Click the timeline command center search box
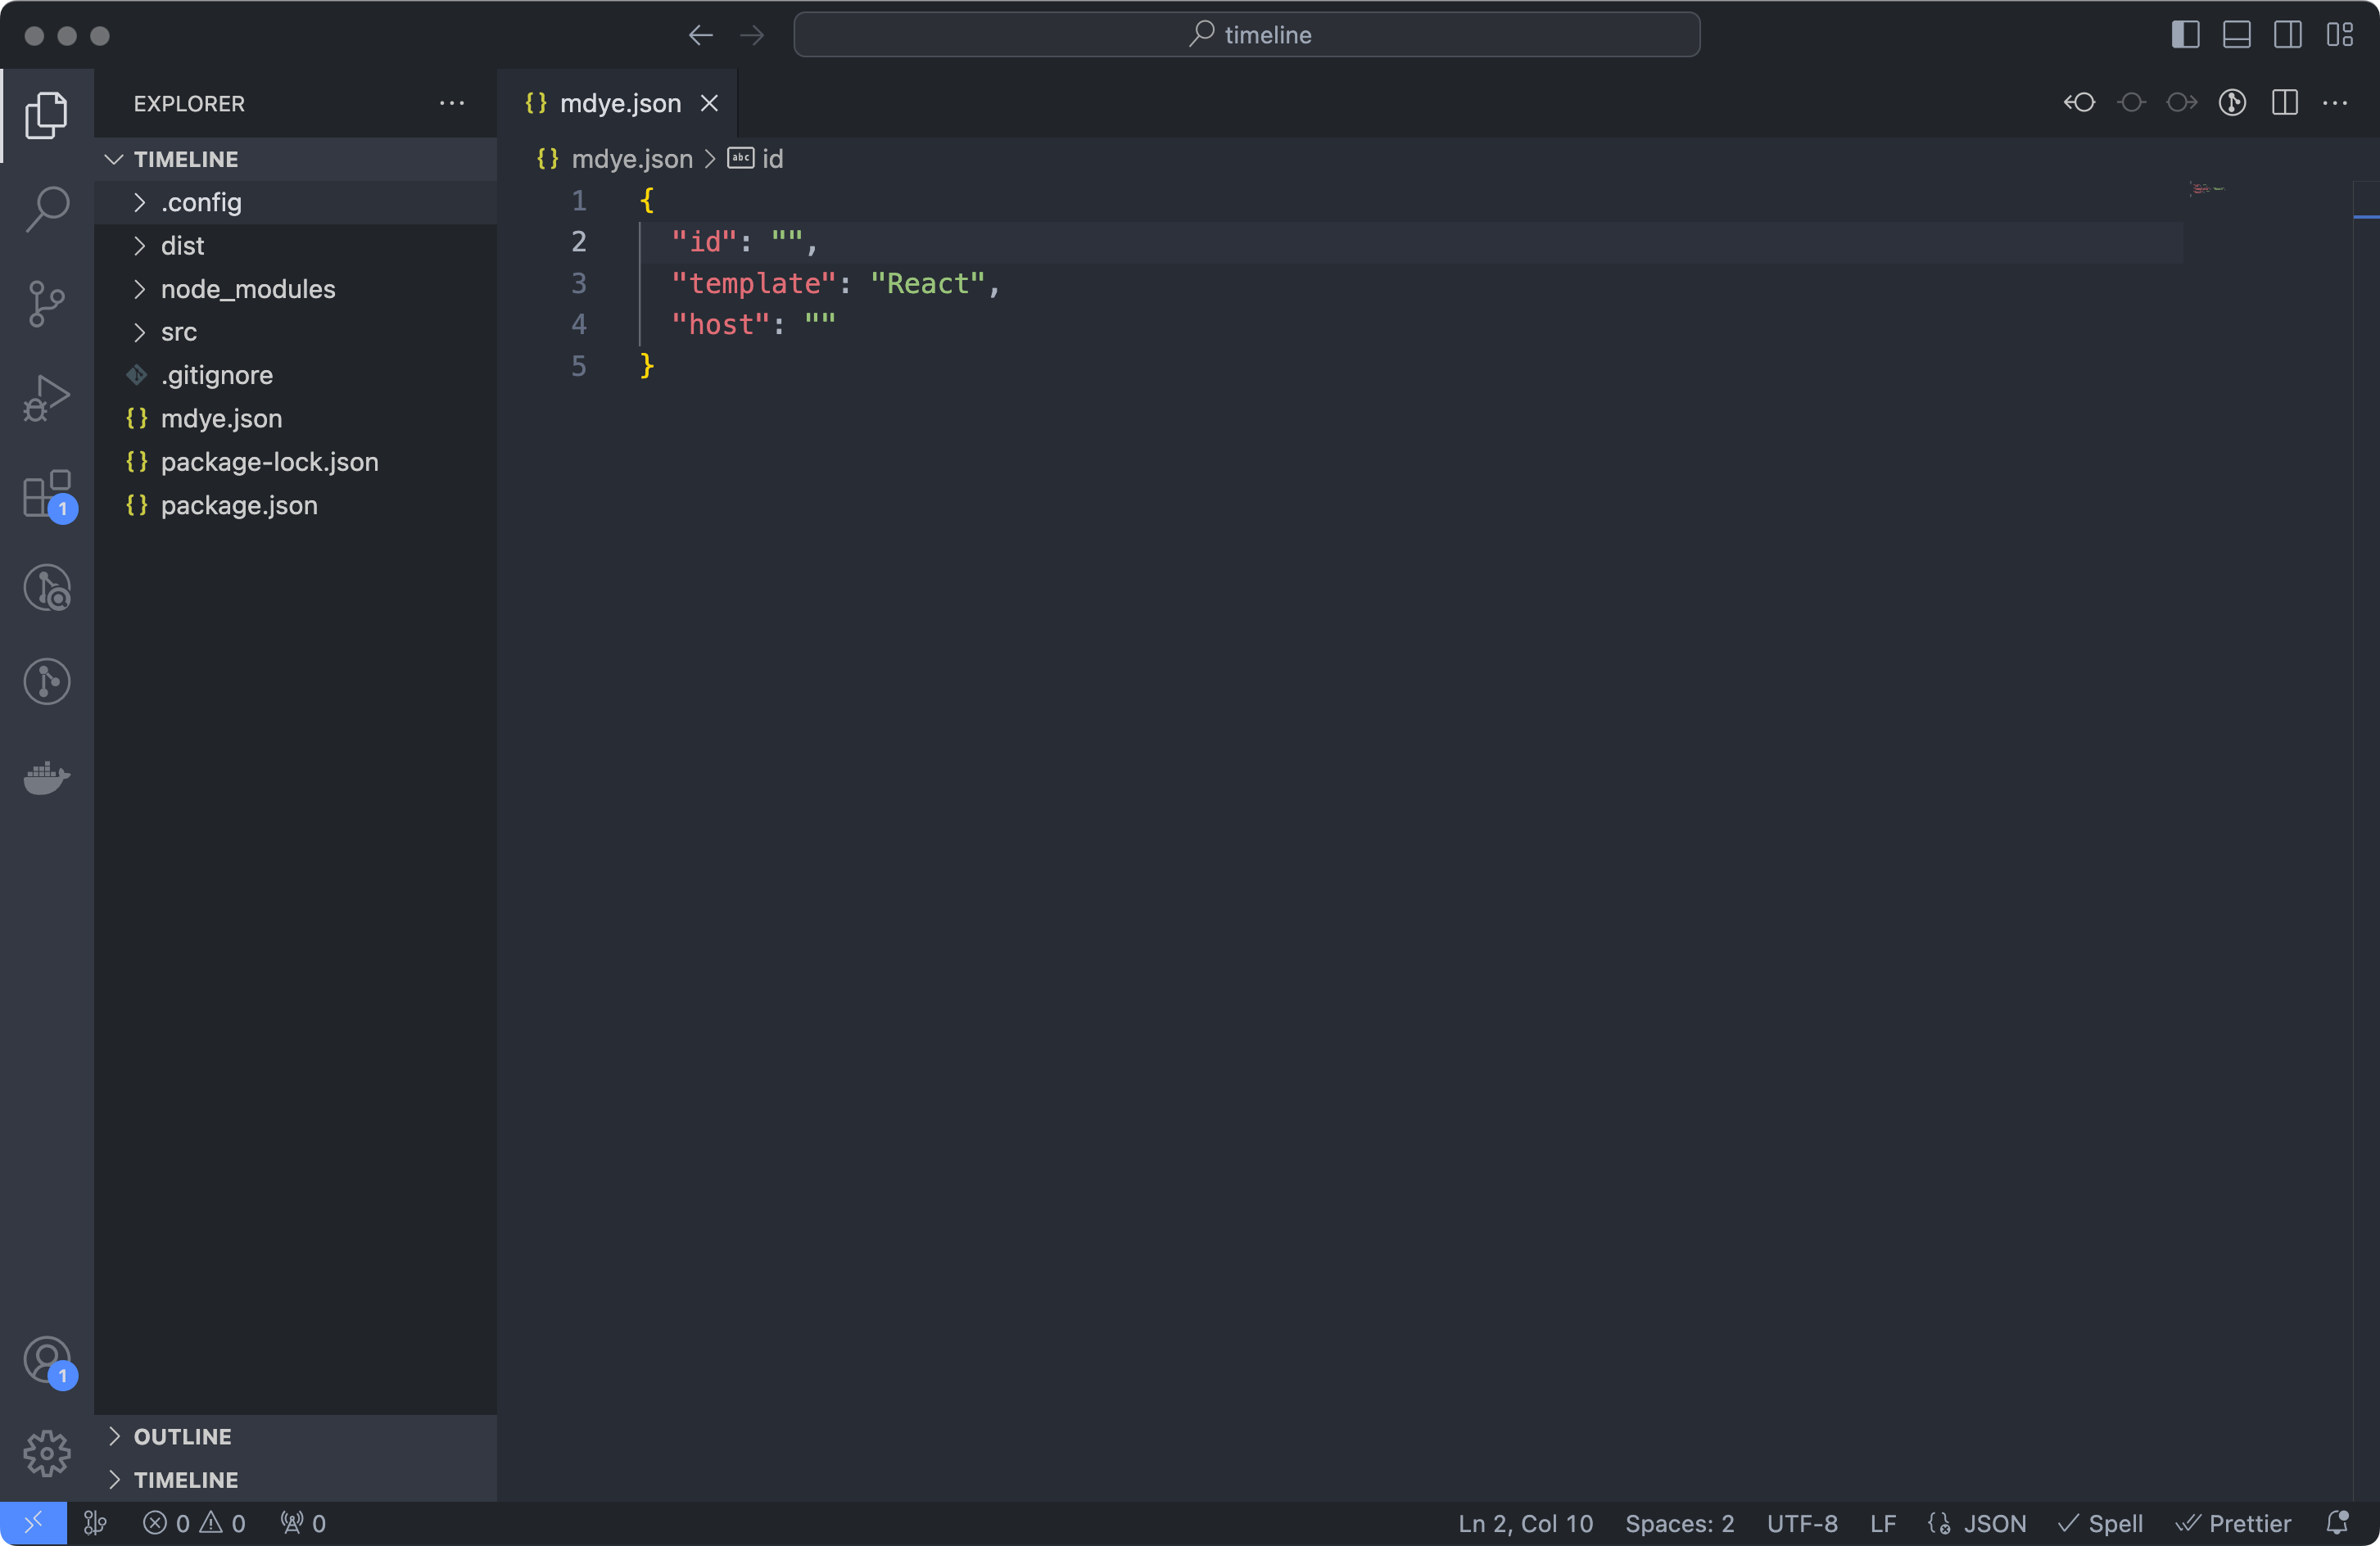Screen dimensions: 2380x1546 pyautogui.click(x=1246, y=35)
